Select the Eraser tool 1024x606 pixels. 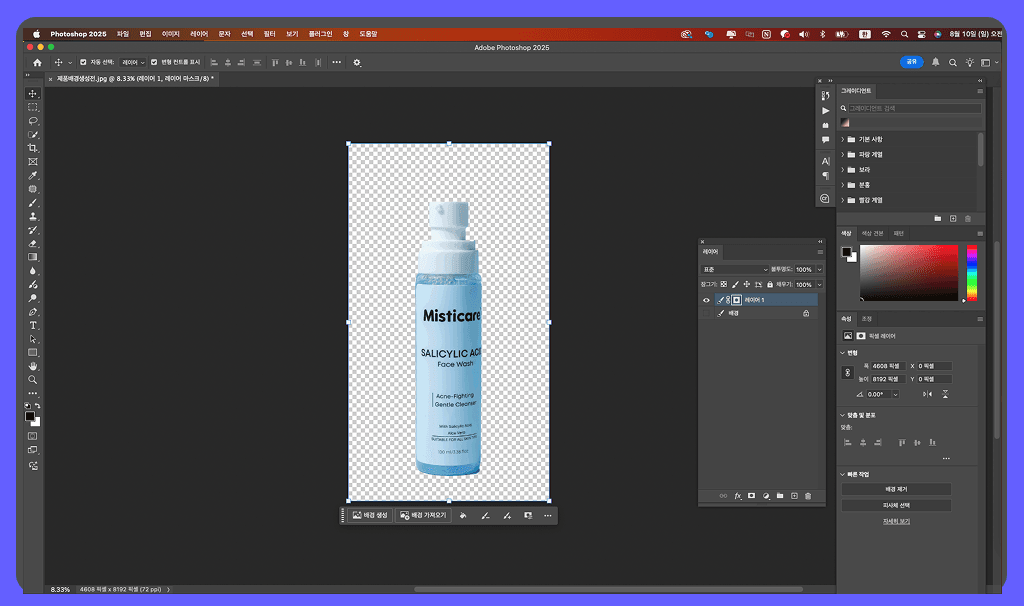click(33, 244)
